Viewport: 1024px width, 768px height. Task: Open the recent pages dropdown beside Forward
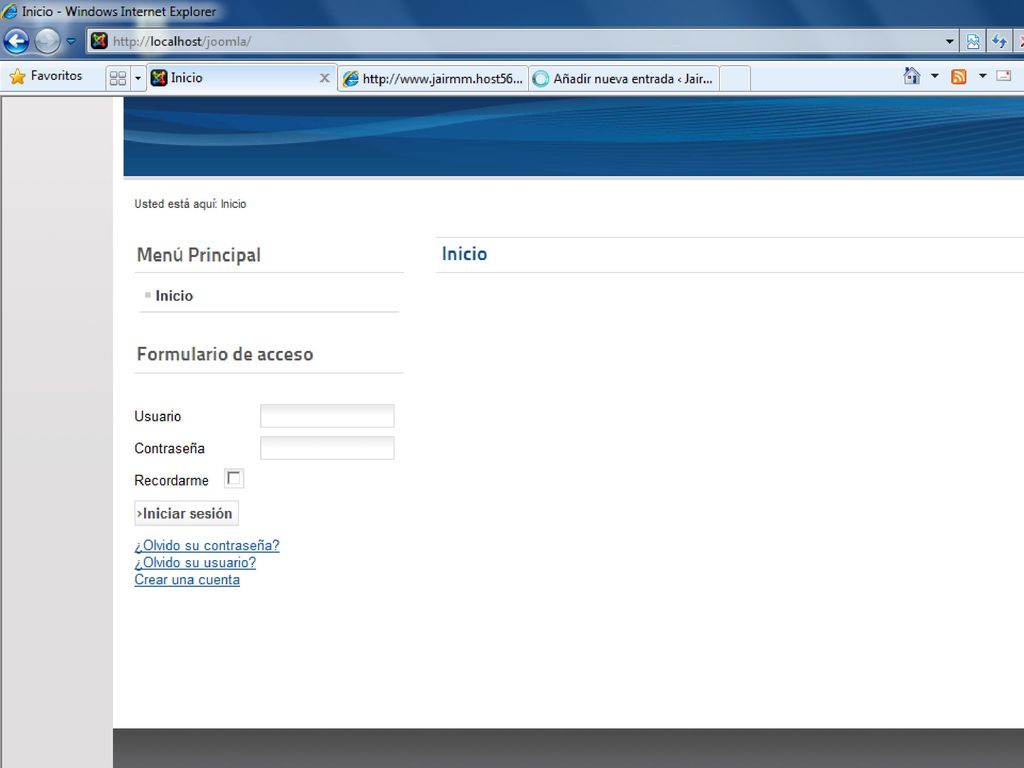click(x=71, y=41)
